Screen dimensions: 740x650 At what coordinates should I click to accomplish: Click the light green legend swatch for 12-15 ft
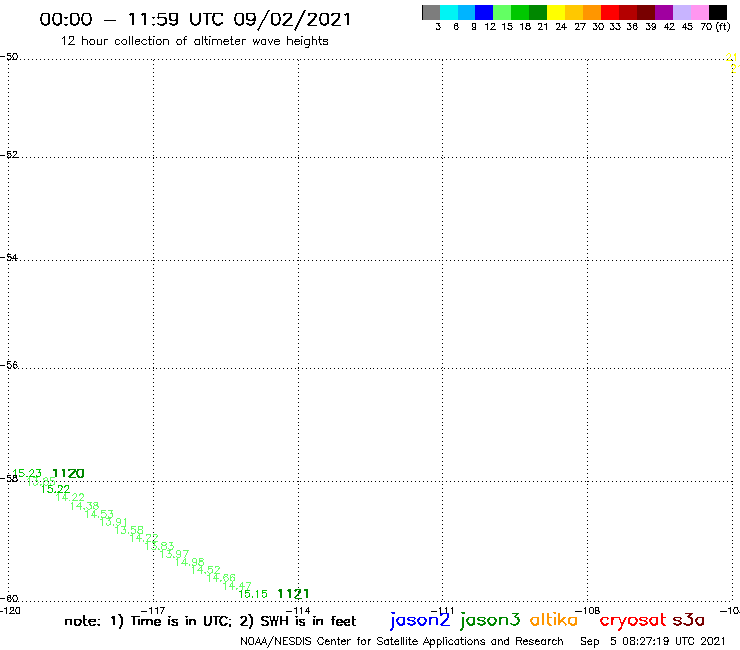502,13
